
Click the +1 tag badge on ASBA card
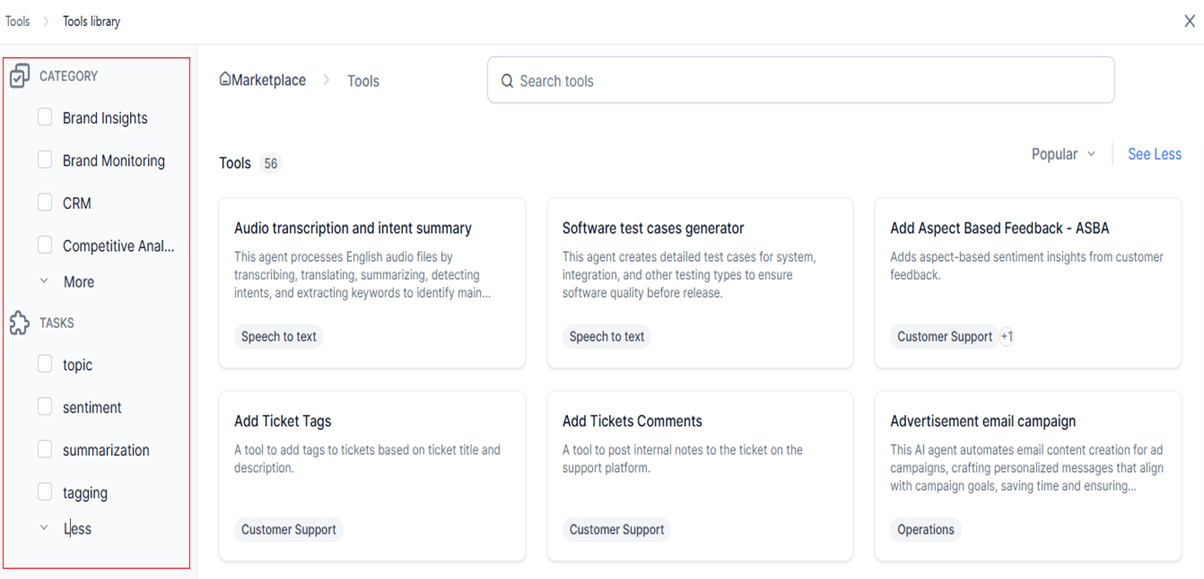pos(1007,337)
